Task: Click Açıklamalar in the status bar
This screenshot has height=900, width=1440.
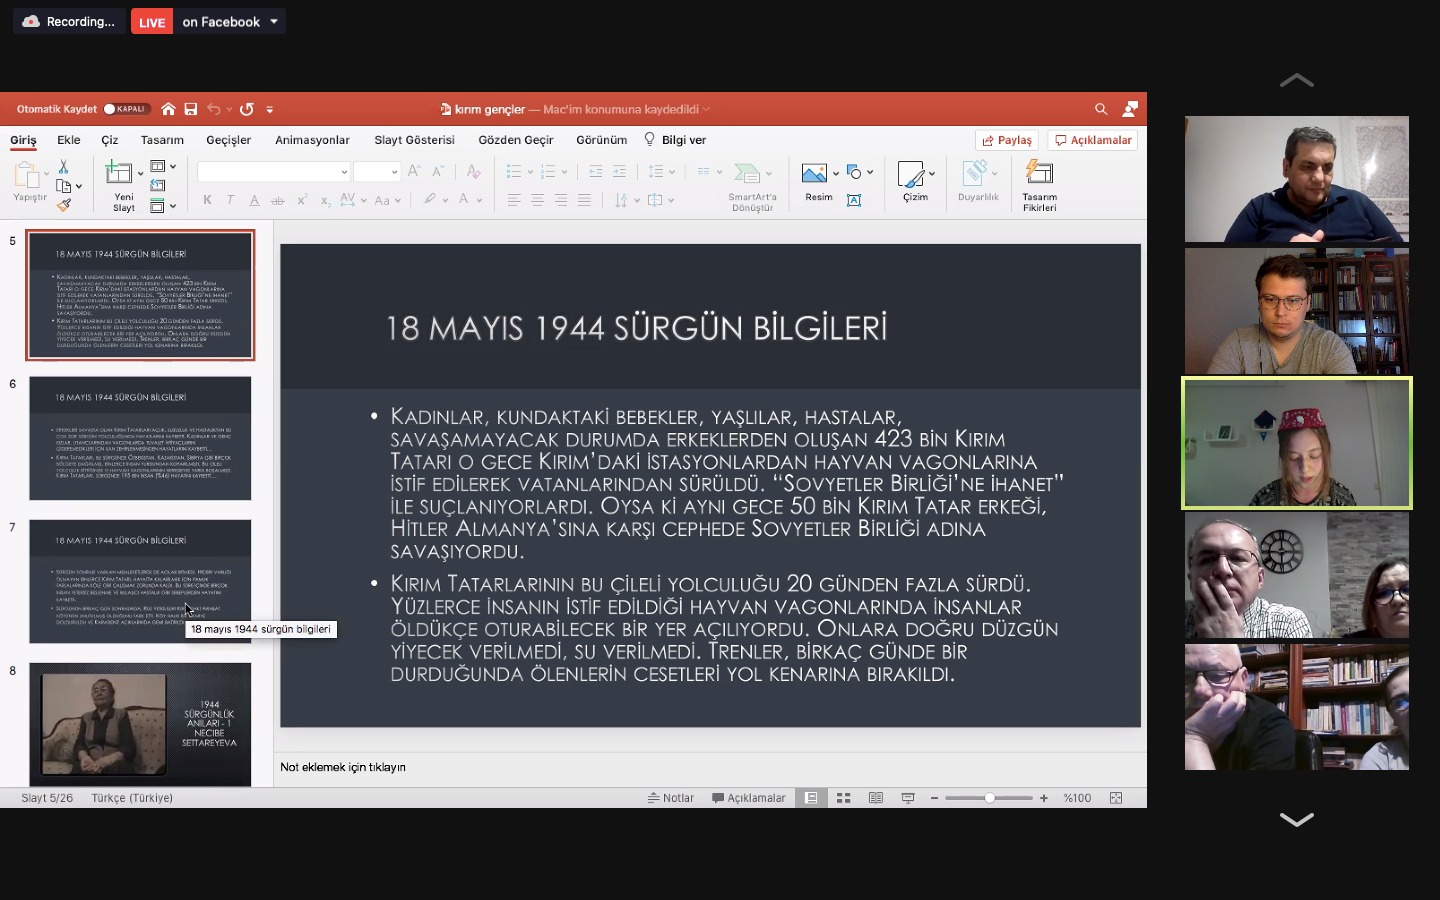Action: pyautogui.click(x=749, y=798)
